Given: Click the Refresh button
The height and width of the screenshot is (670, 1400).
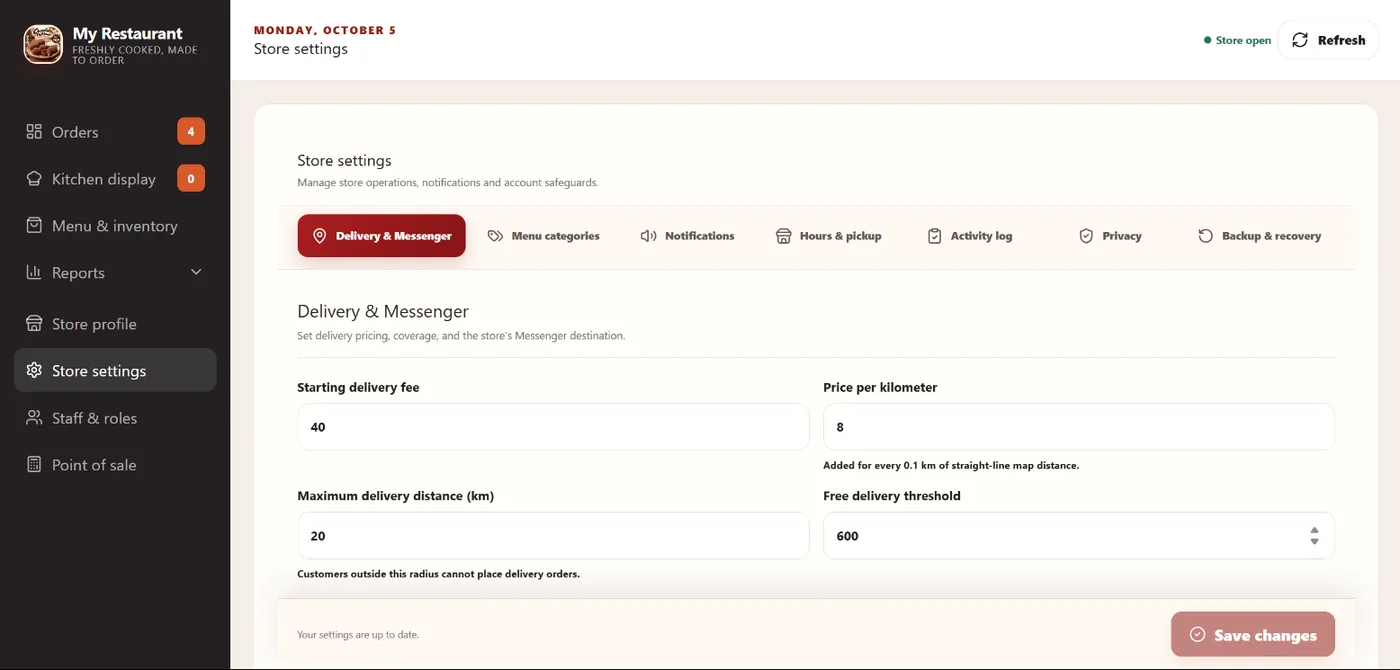Looking at the screenshot, I should [1328, 40].
